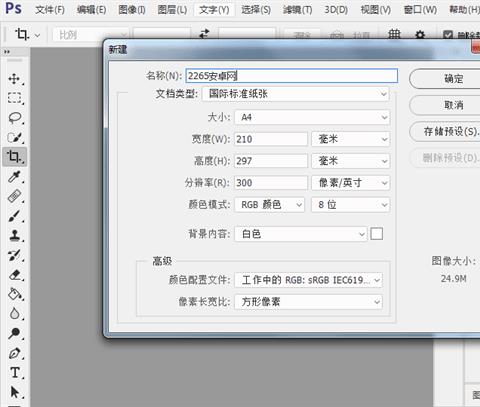
Task: Change the height unit dropdown
Action: (x=350, y=161)
